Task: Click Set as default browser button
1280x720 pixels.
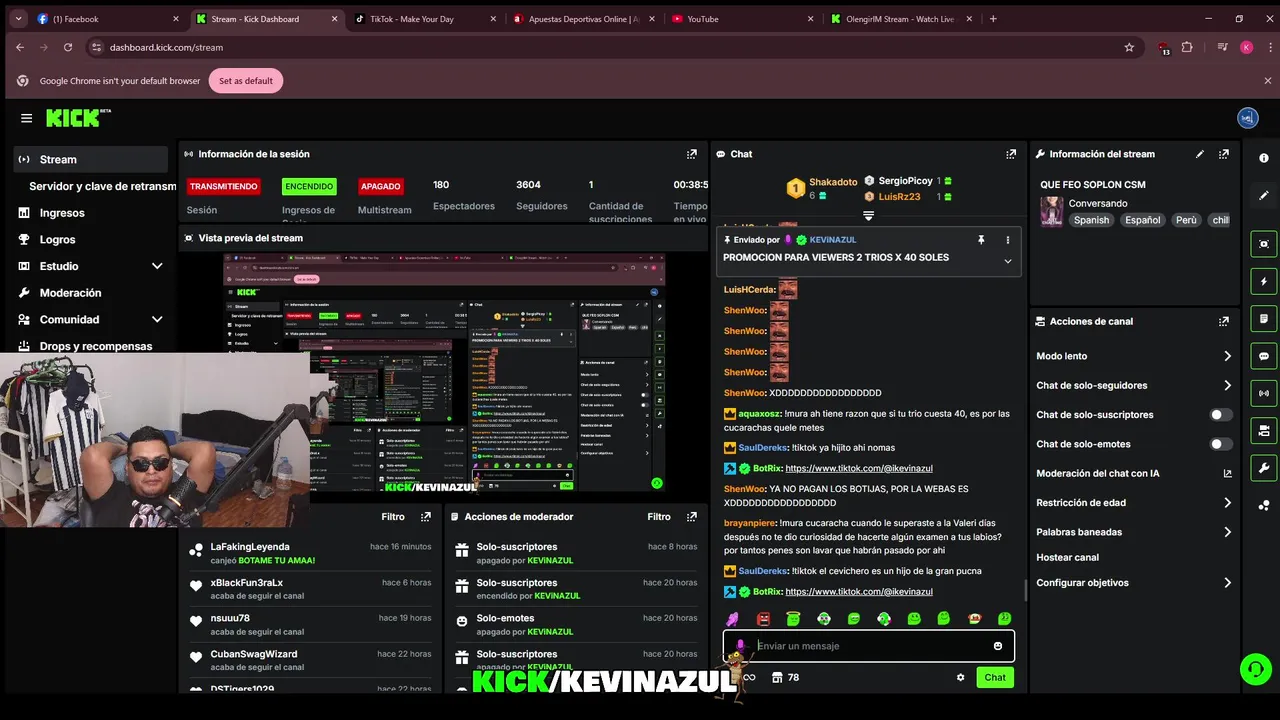Action: coord(246,81)
